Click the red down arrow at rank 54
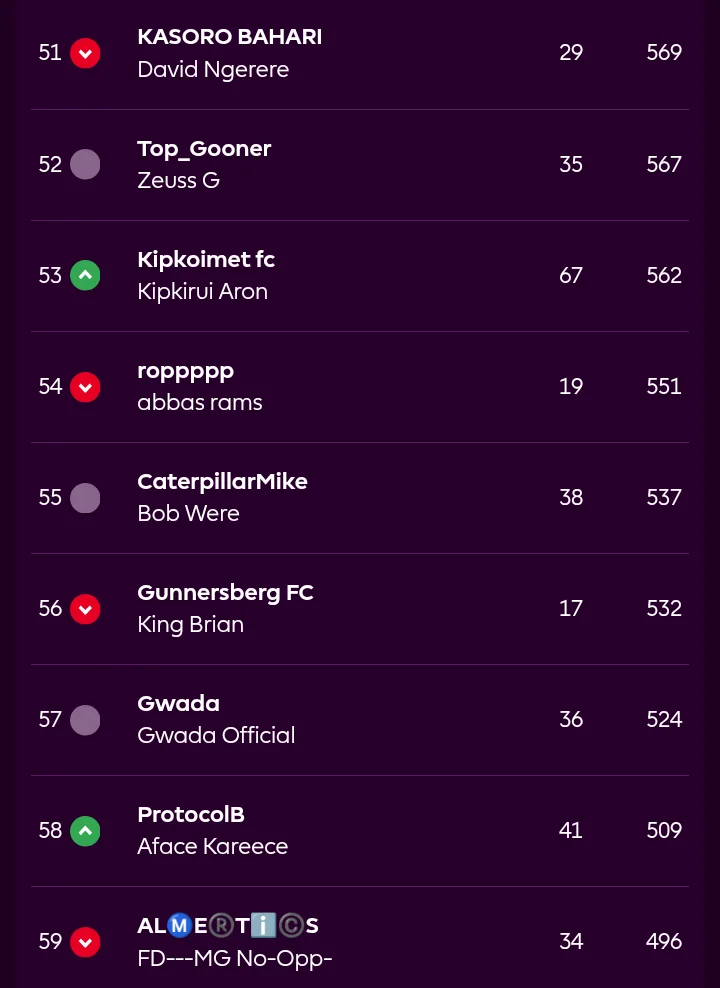The width and height of the screenshot is (720, 988). click(85, 386)
